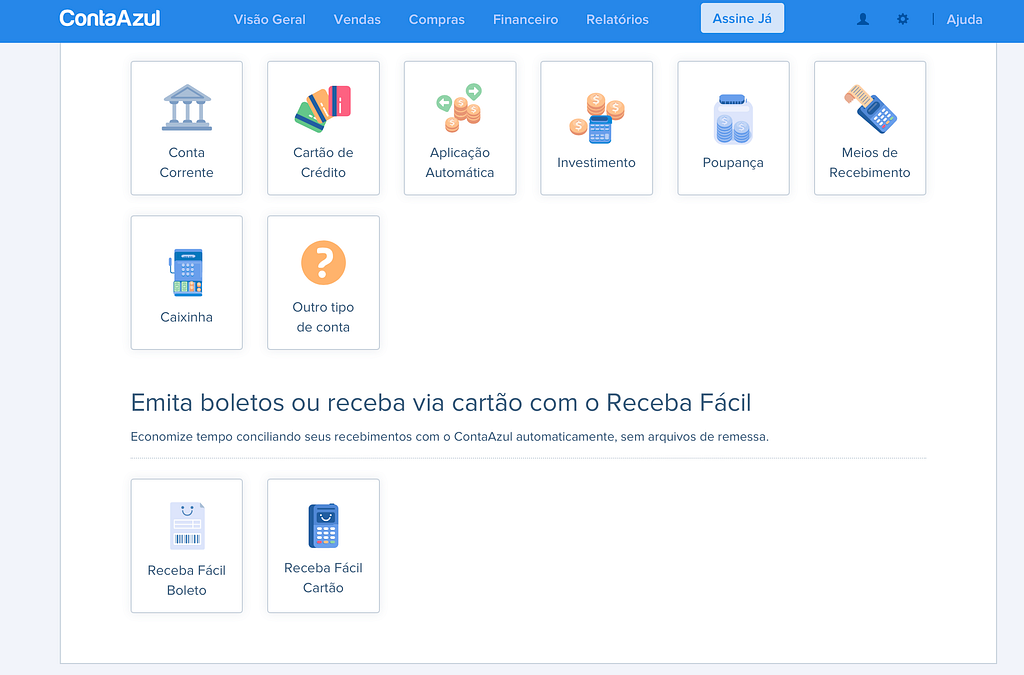The image size is (1024, 675).
Task: Select the Investimento calculator icon
Action: pos(596,118)
